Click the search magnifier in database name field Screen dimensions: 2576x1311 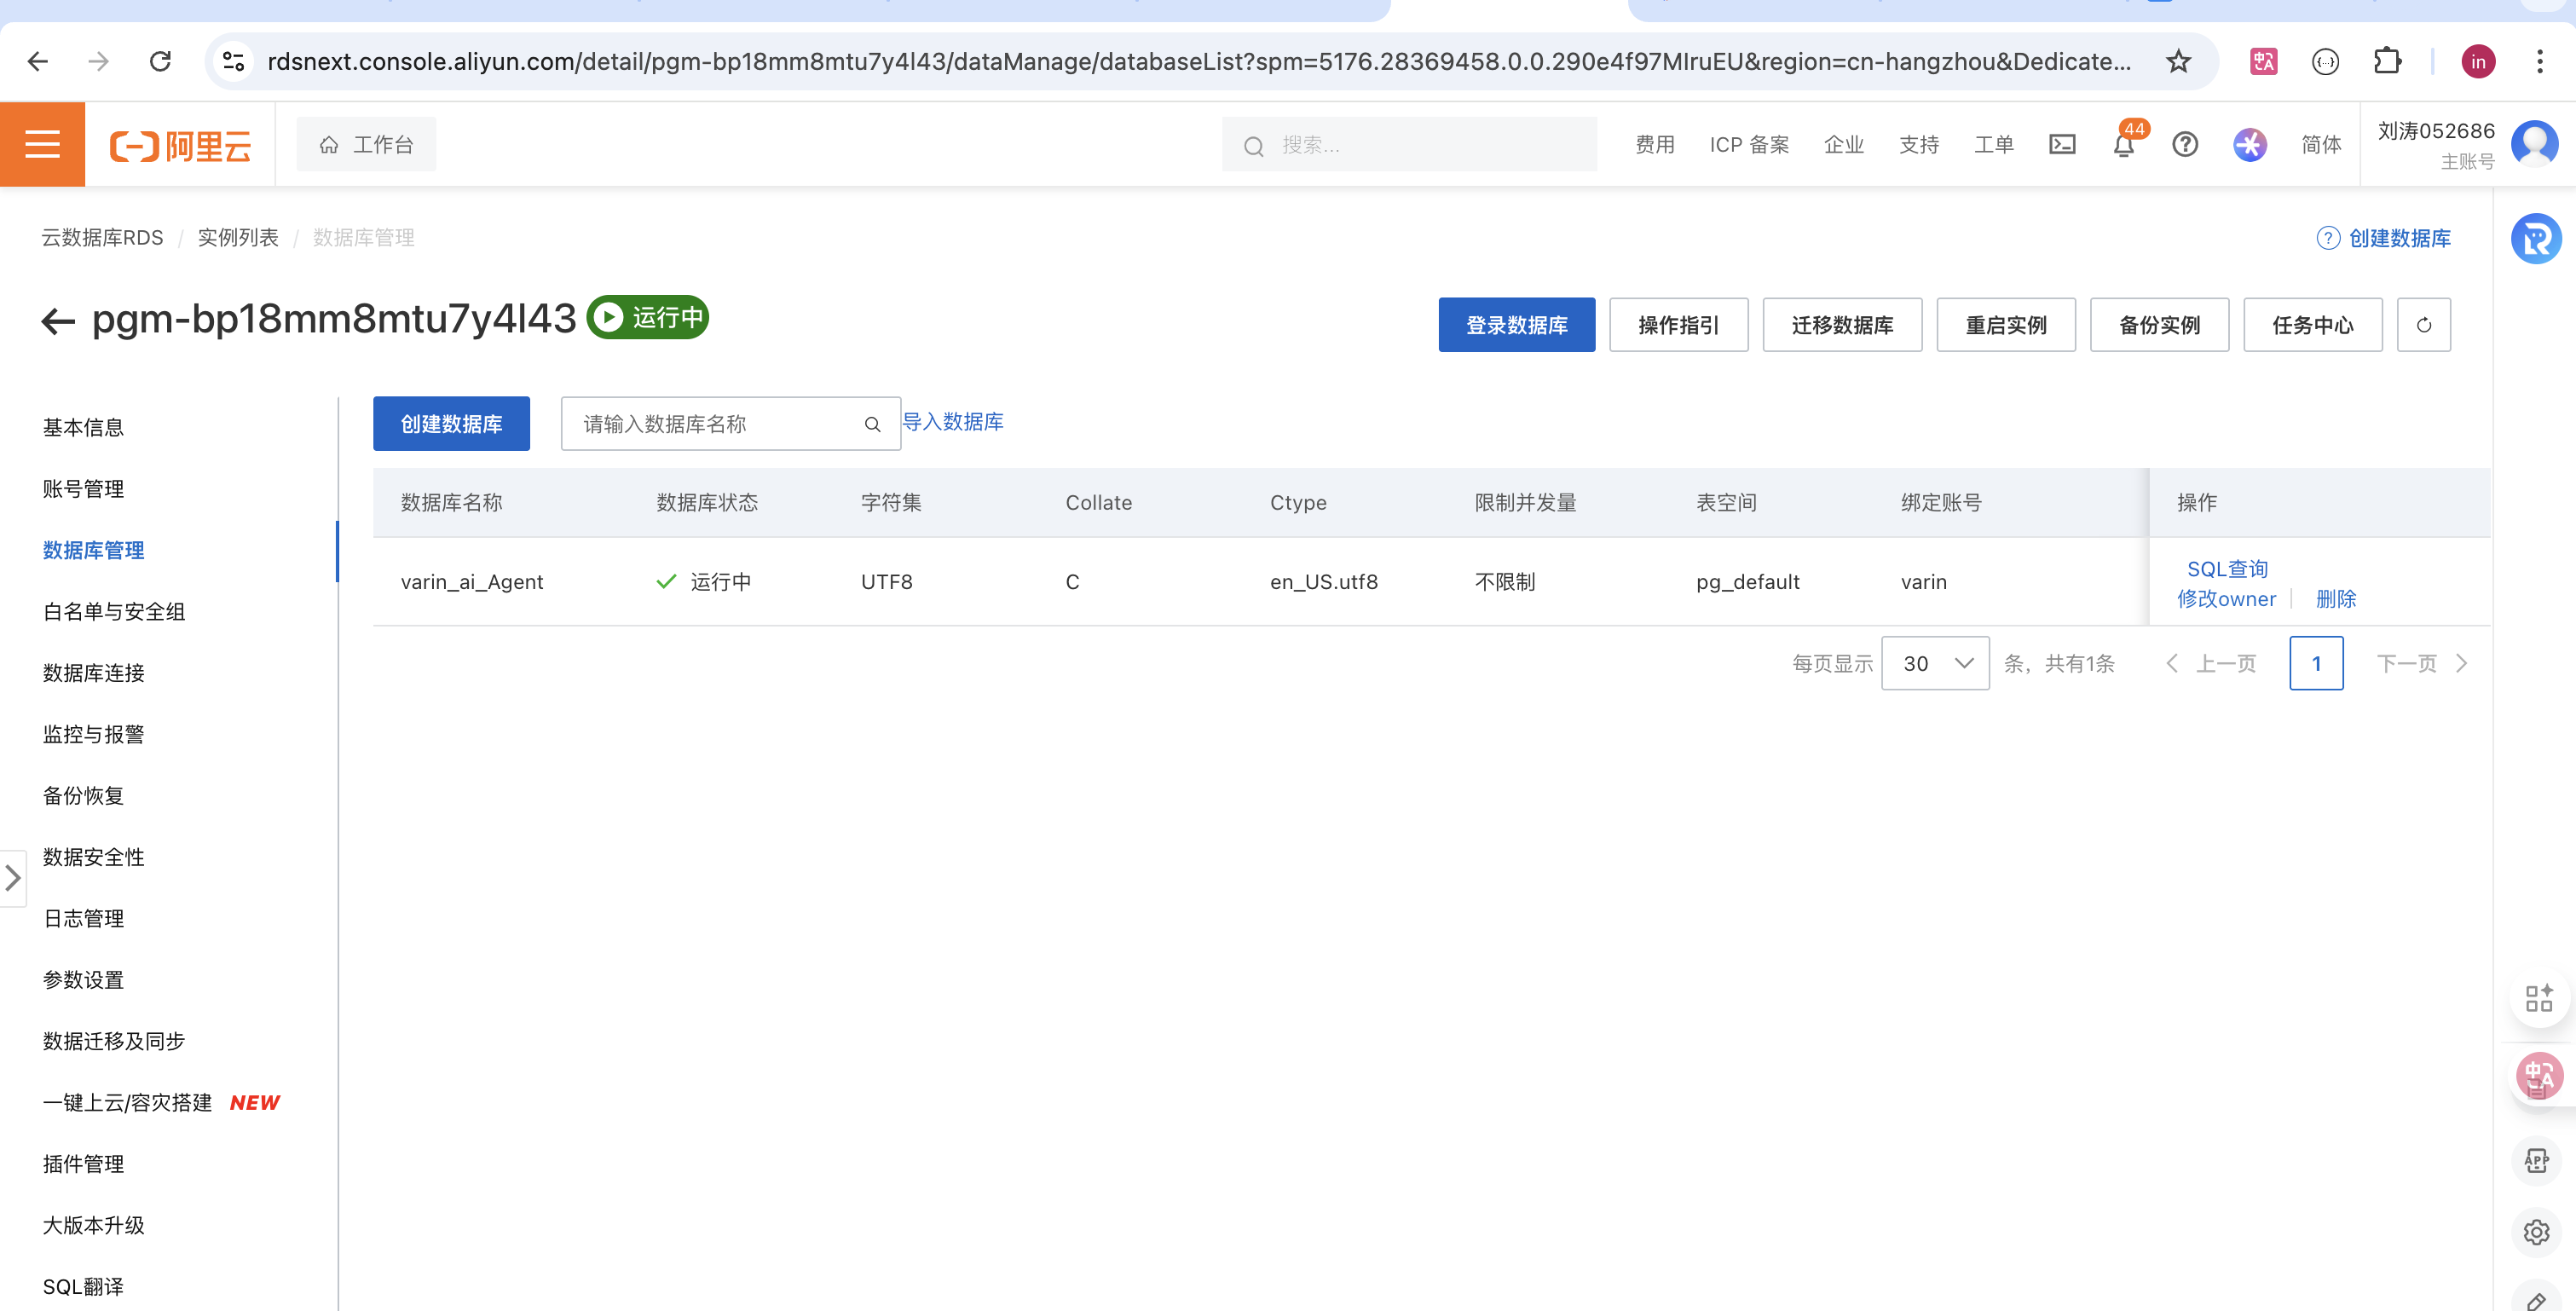[872, 424]
